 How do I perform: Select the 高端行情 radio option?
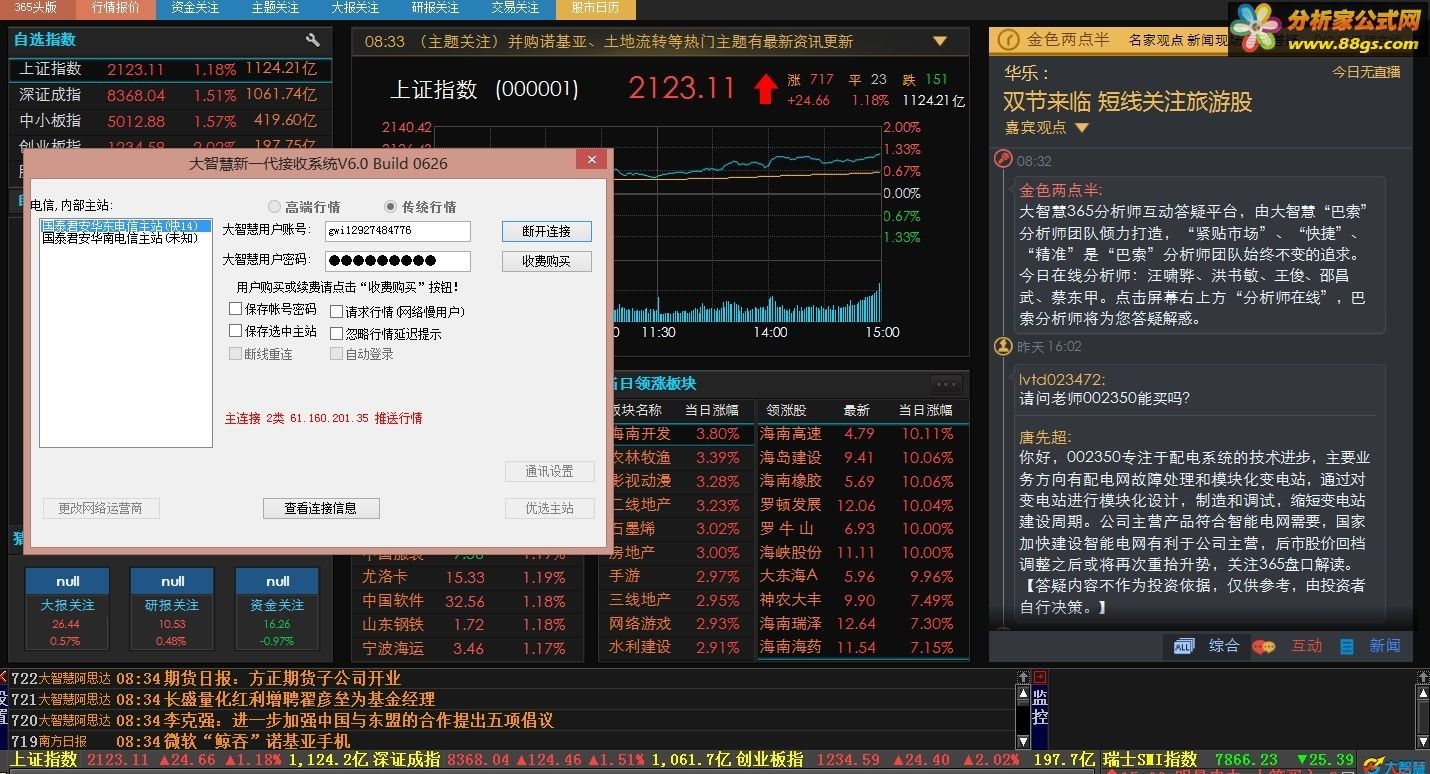(x=274, y=206)
